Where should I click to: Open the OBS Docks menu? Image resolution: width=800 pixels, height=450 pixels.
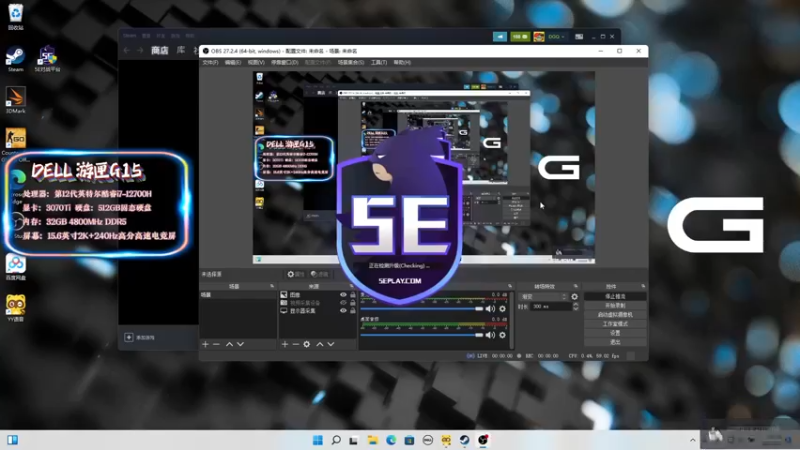[x=285, y=62]
